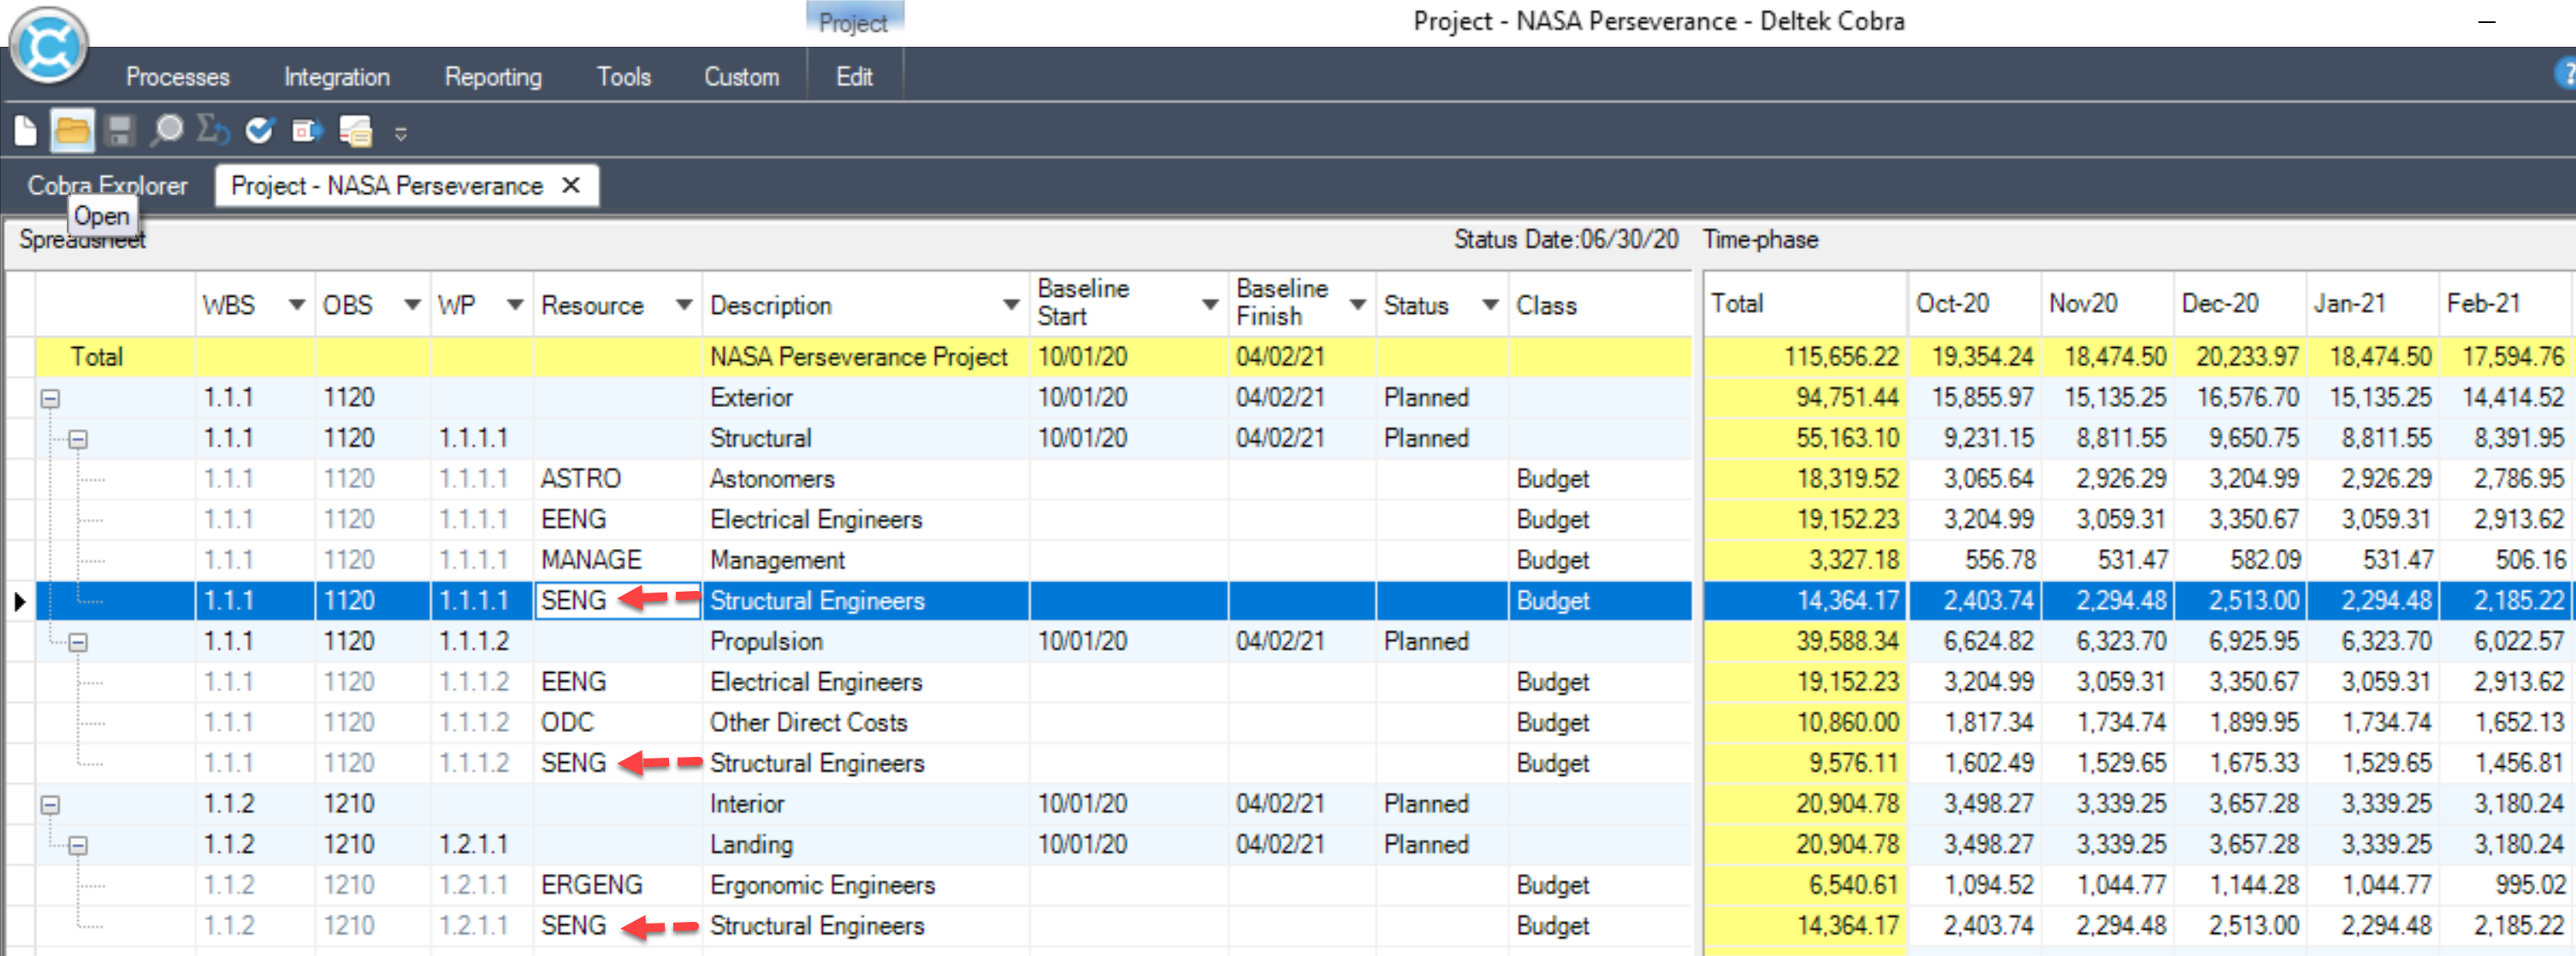2576x956 pixels.
Task: Open a project with the folder icon
Action: click(x=72, y=130)
